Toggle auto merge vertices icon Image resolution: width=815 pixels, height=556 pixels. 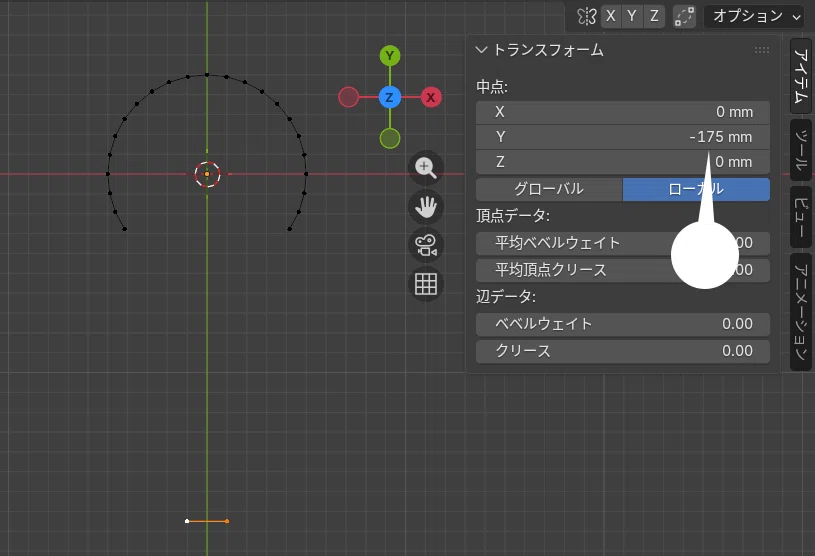[x=684, y=17]
